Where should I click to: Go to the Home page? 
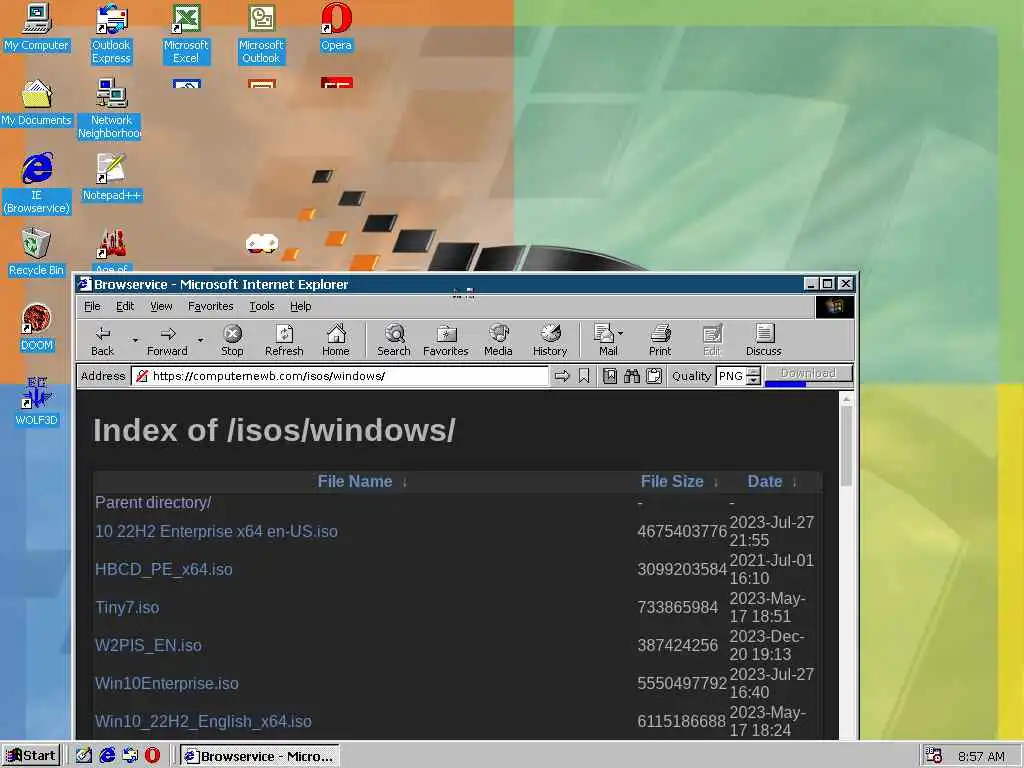coord(336,340)
